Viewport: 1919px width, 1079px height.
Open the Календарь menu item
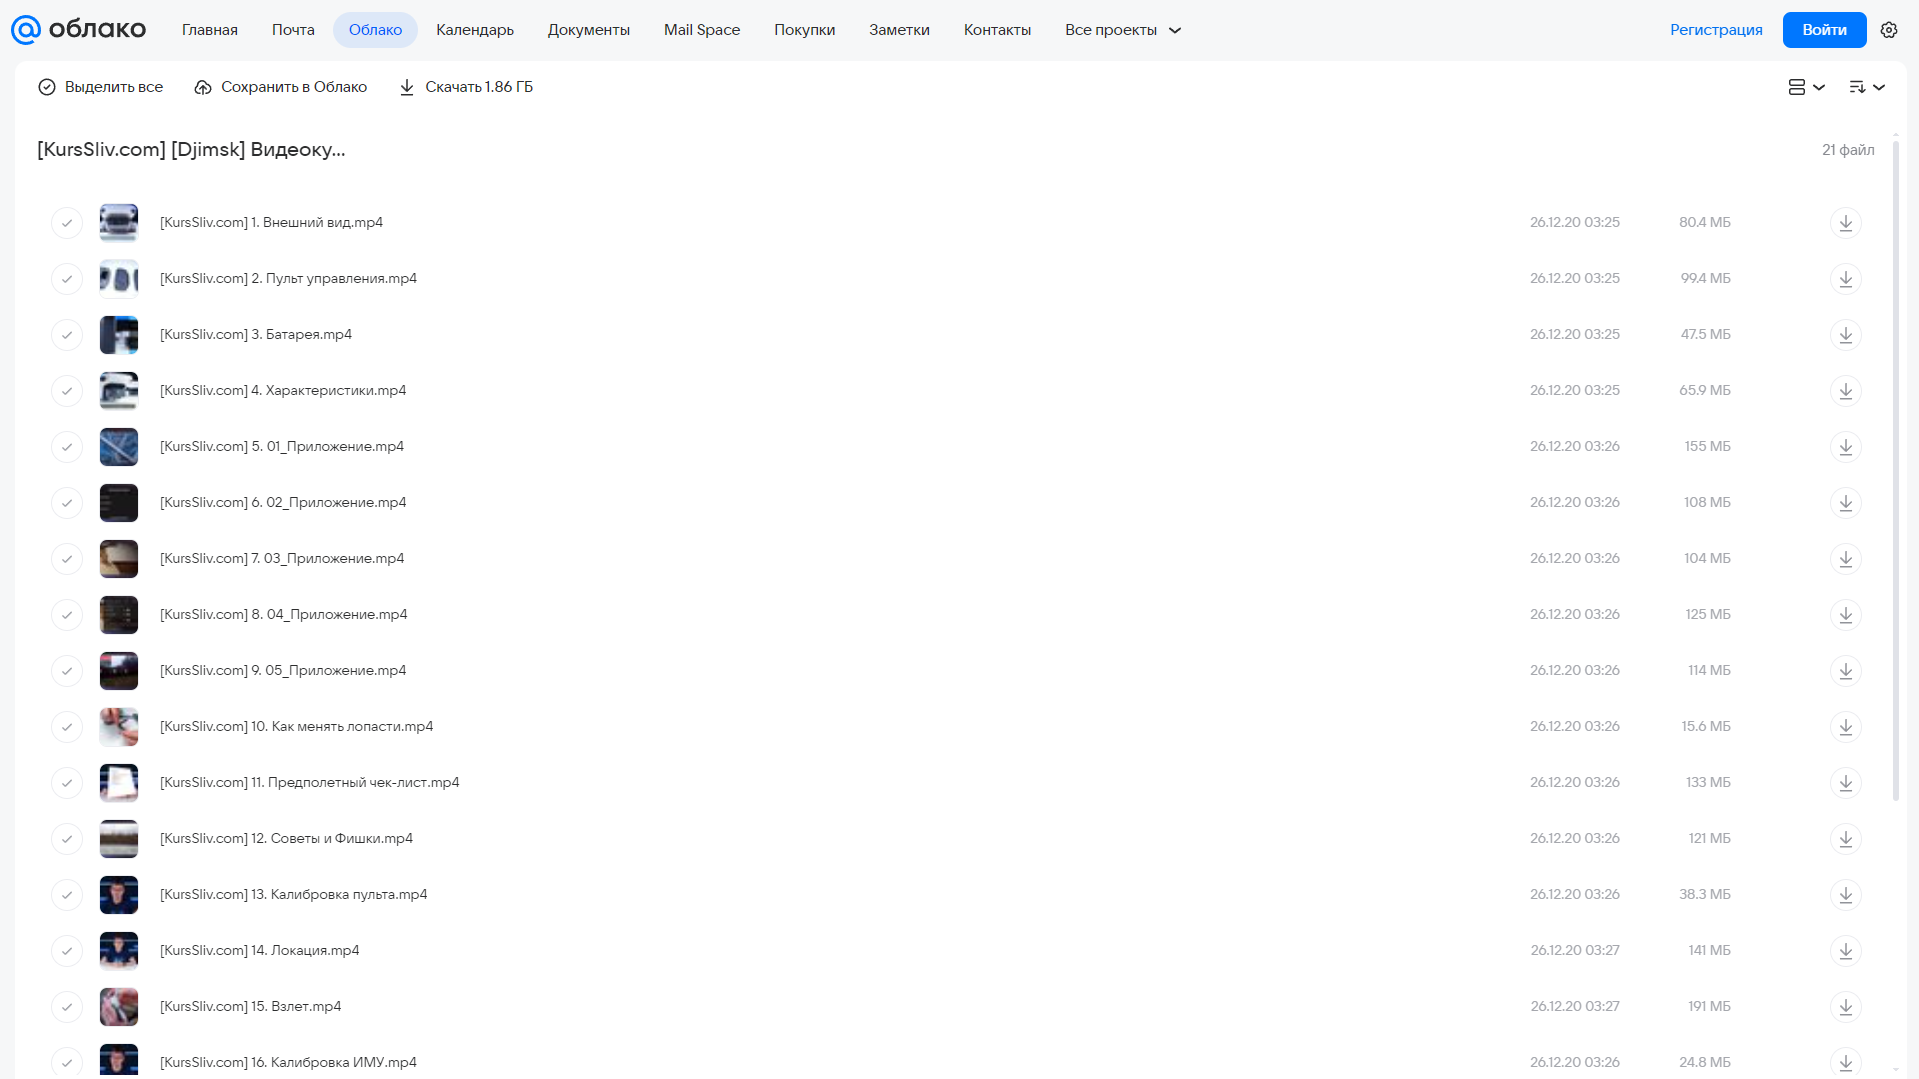[475, 30]
